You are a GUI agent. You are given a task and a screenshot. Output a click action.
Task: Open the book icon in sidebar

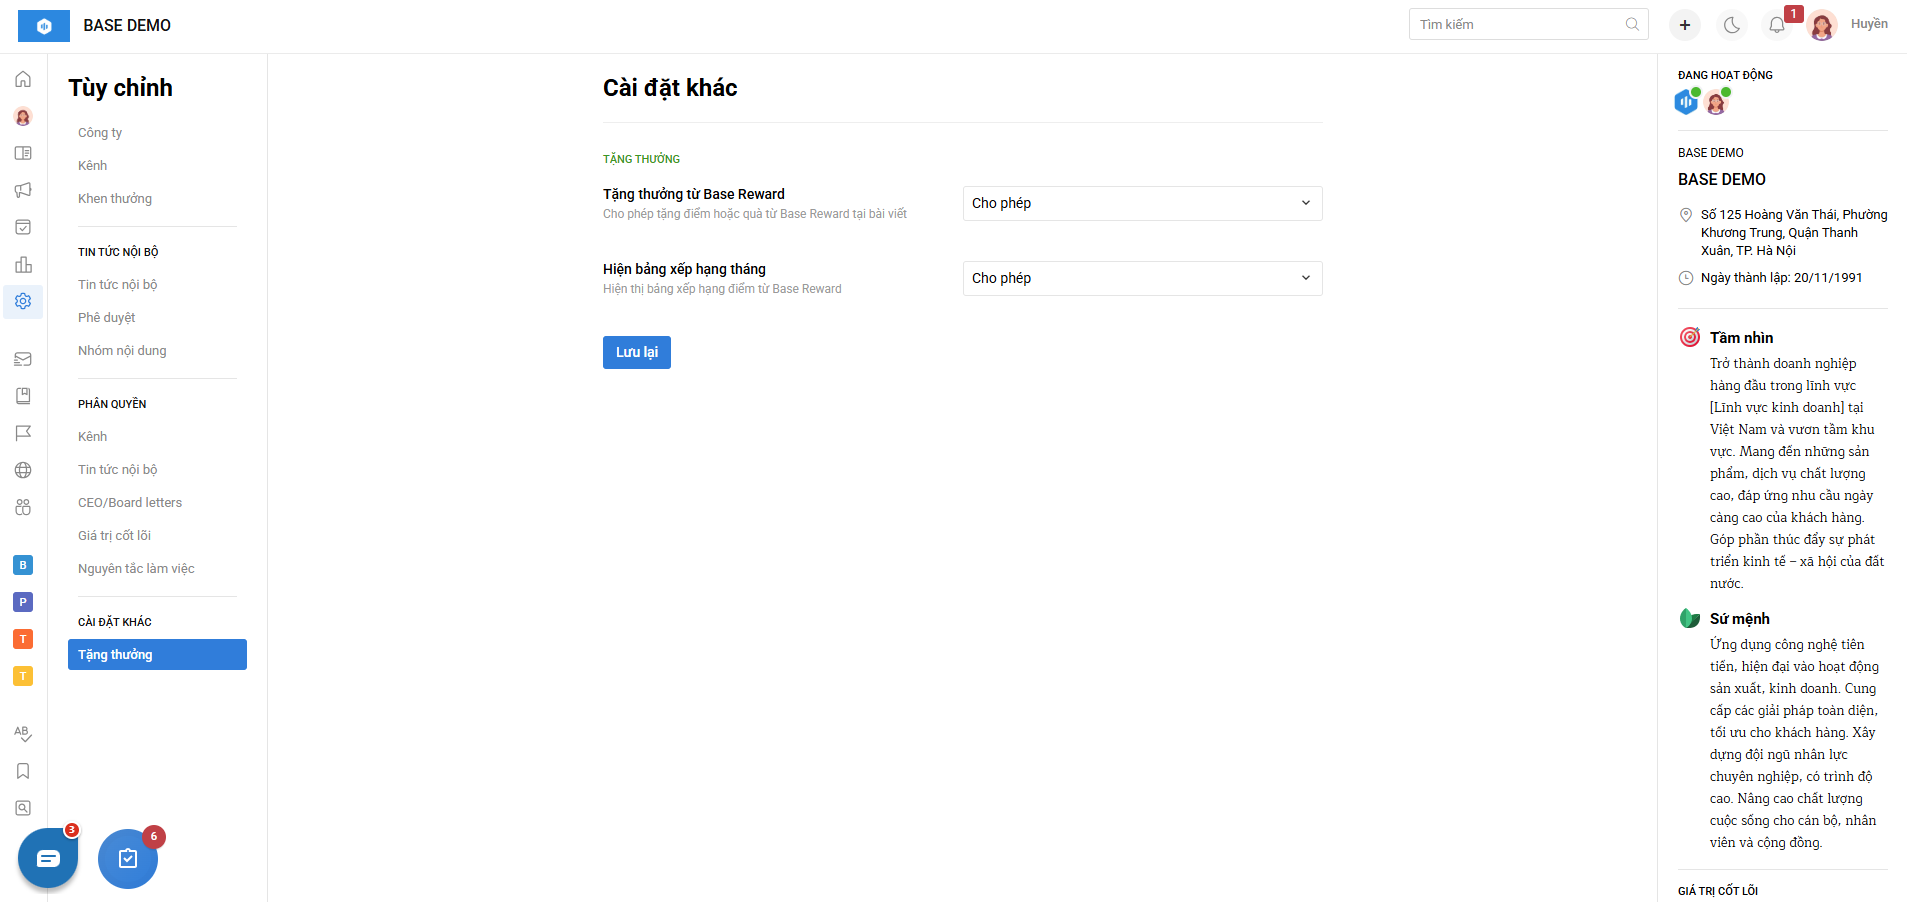click(x=23, y=396)
